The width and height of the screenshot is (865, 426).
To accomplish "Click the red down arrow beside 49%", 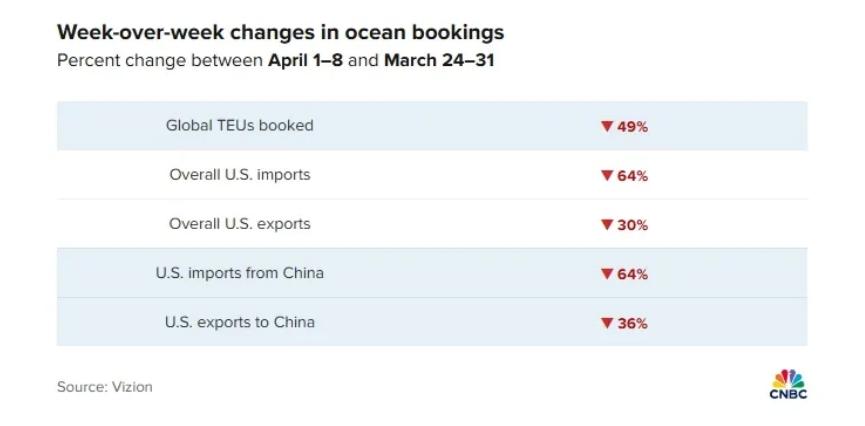I will coord(607,126).
